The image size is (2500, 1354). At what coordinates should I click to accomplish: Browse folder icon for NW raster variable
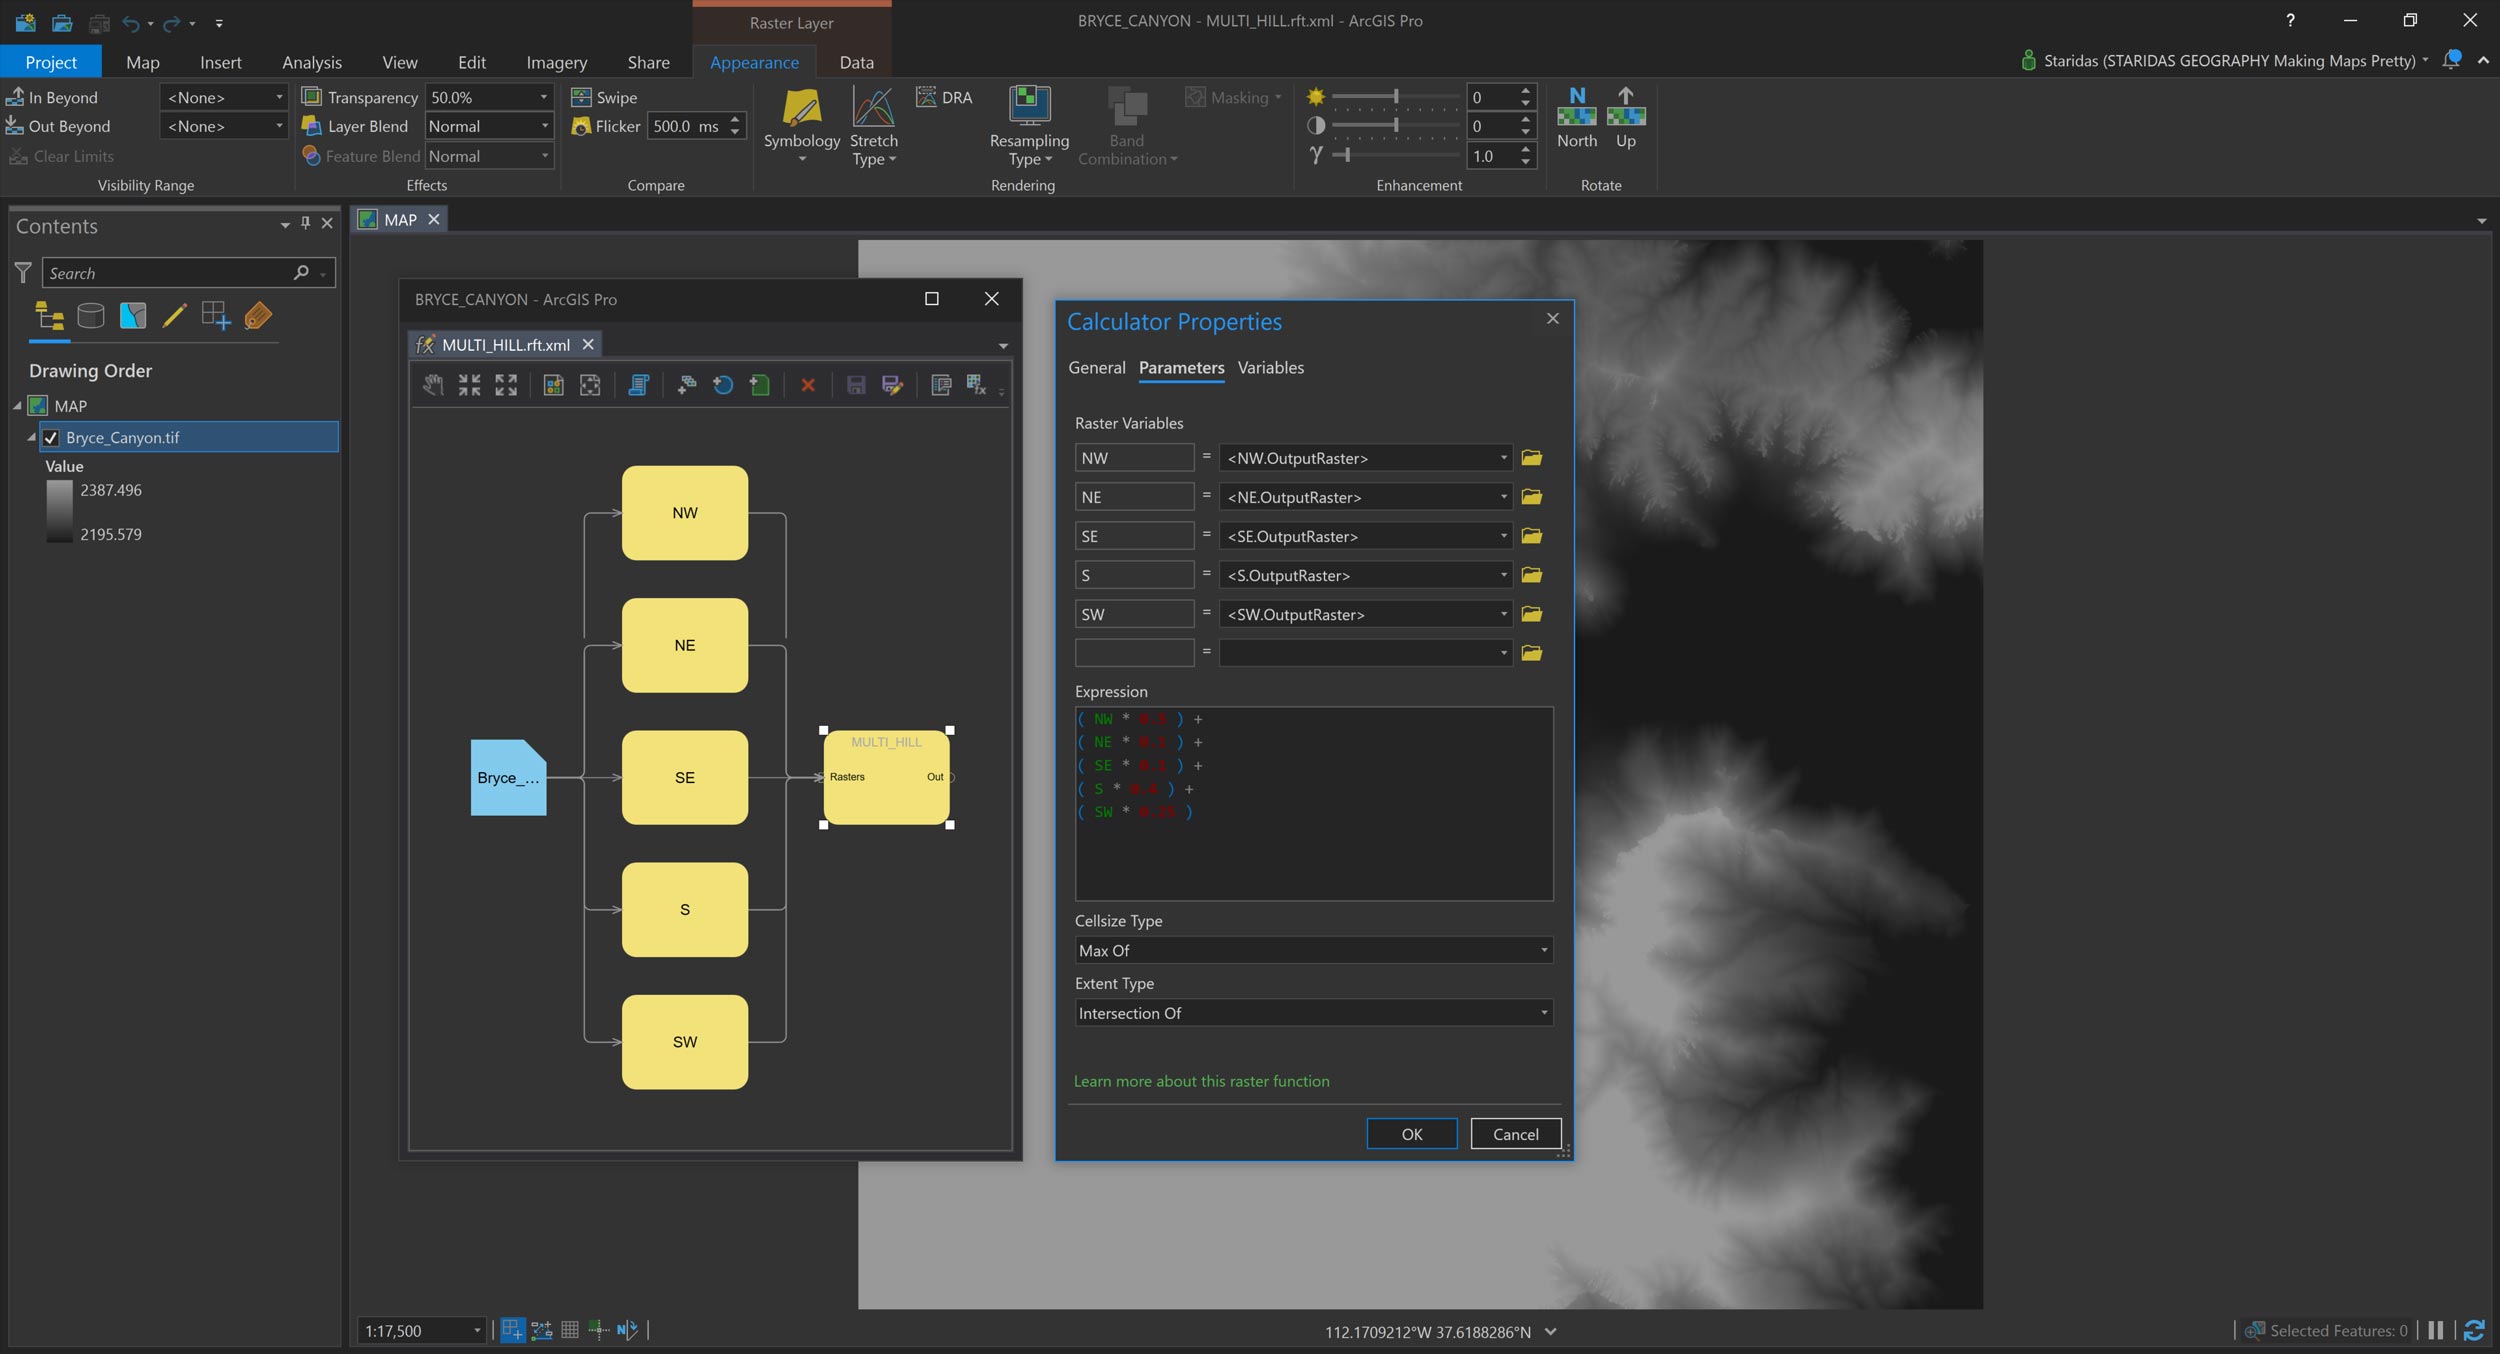coord(1531,458)
